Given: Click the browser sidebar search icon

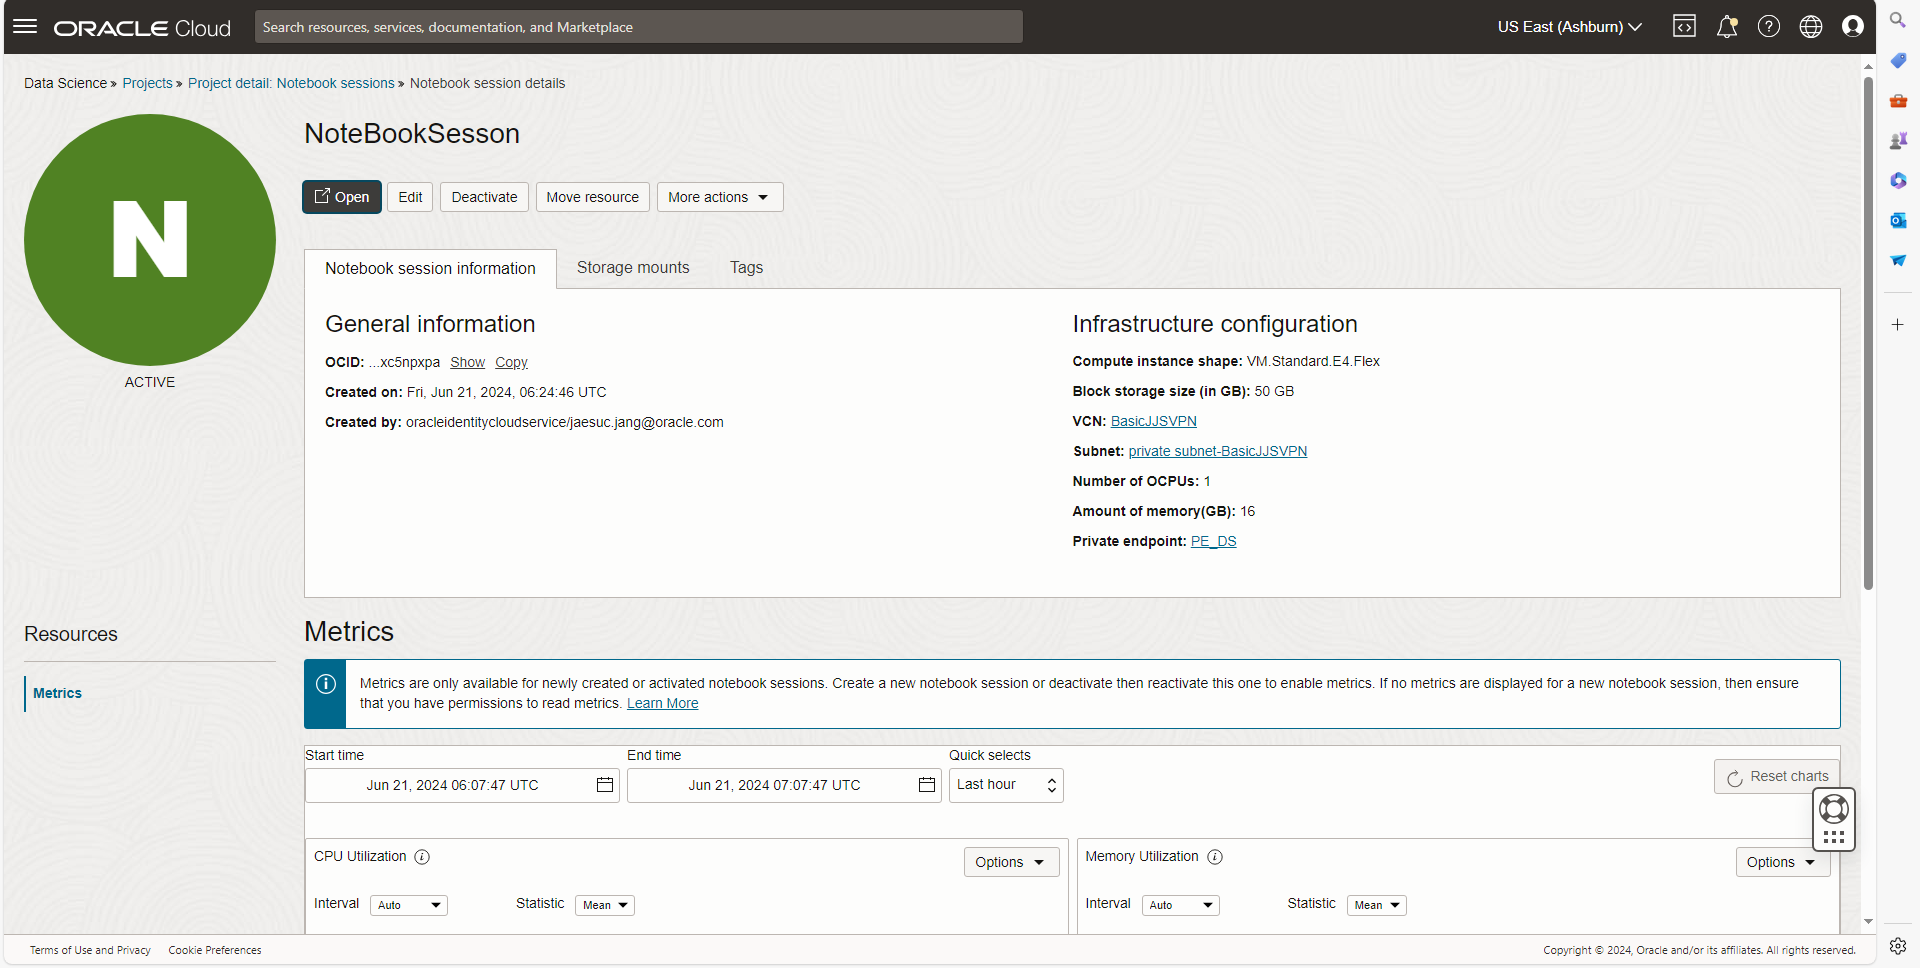Looking at the screenshot, I should (1898, 20).
